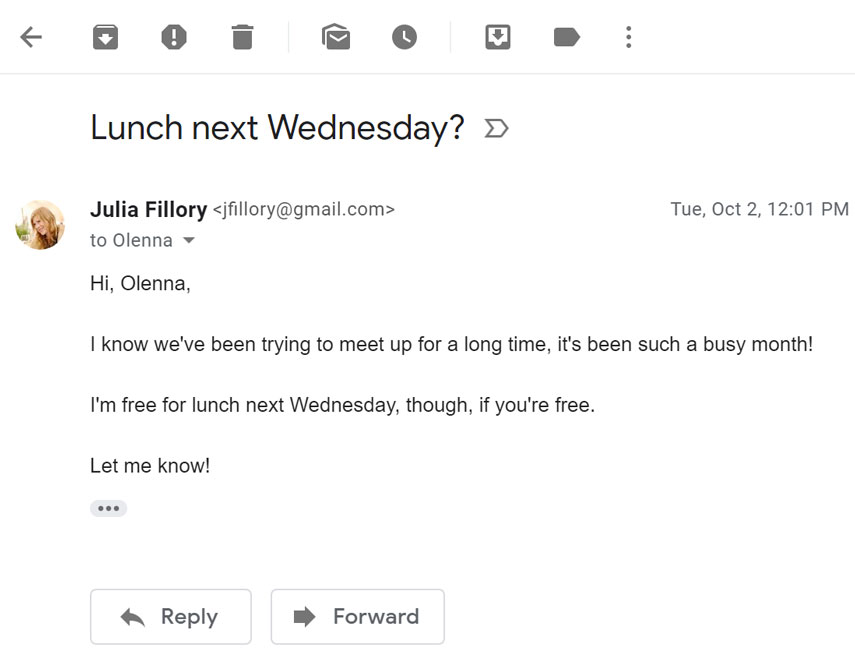Open the More options vertical dots
The width and height of the screenshot is (855, 667).
pyautogui.click(x=628, y=38)
